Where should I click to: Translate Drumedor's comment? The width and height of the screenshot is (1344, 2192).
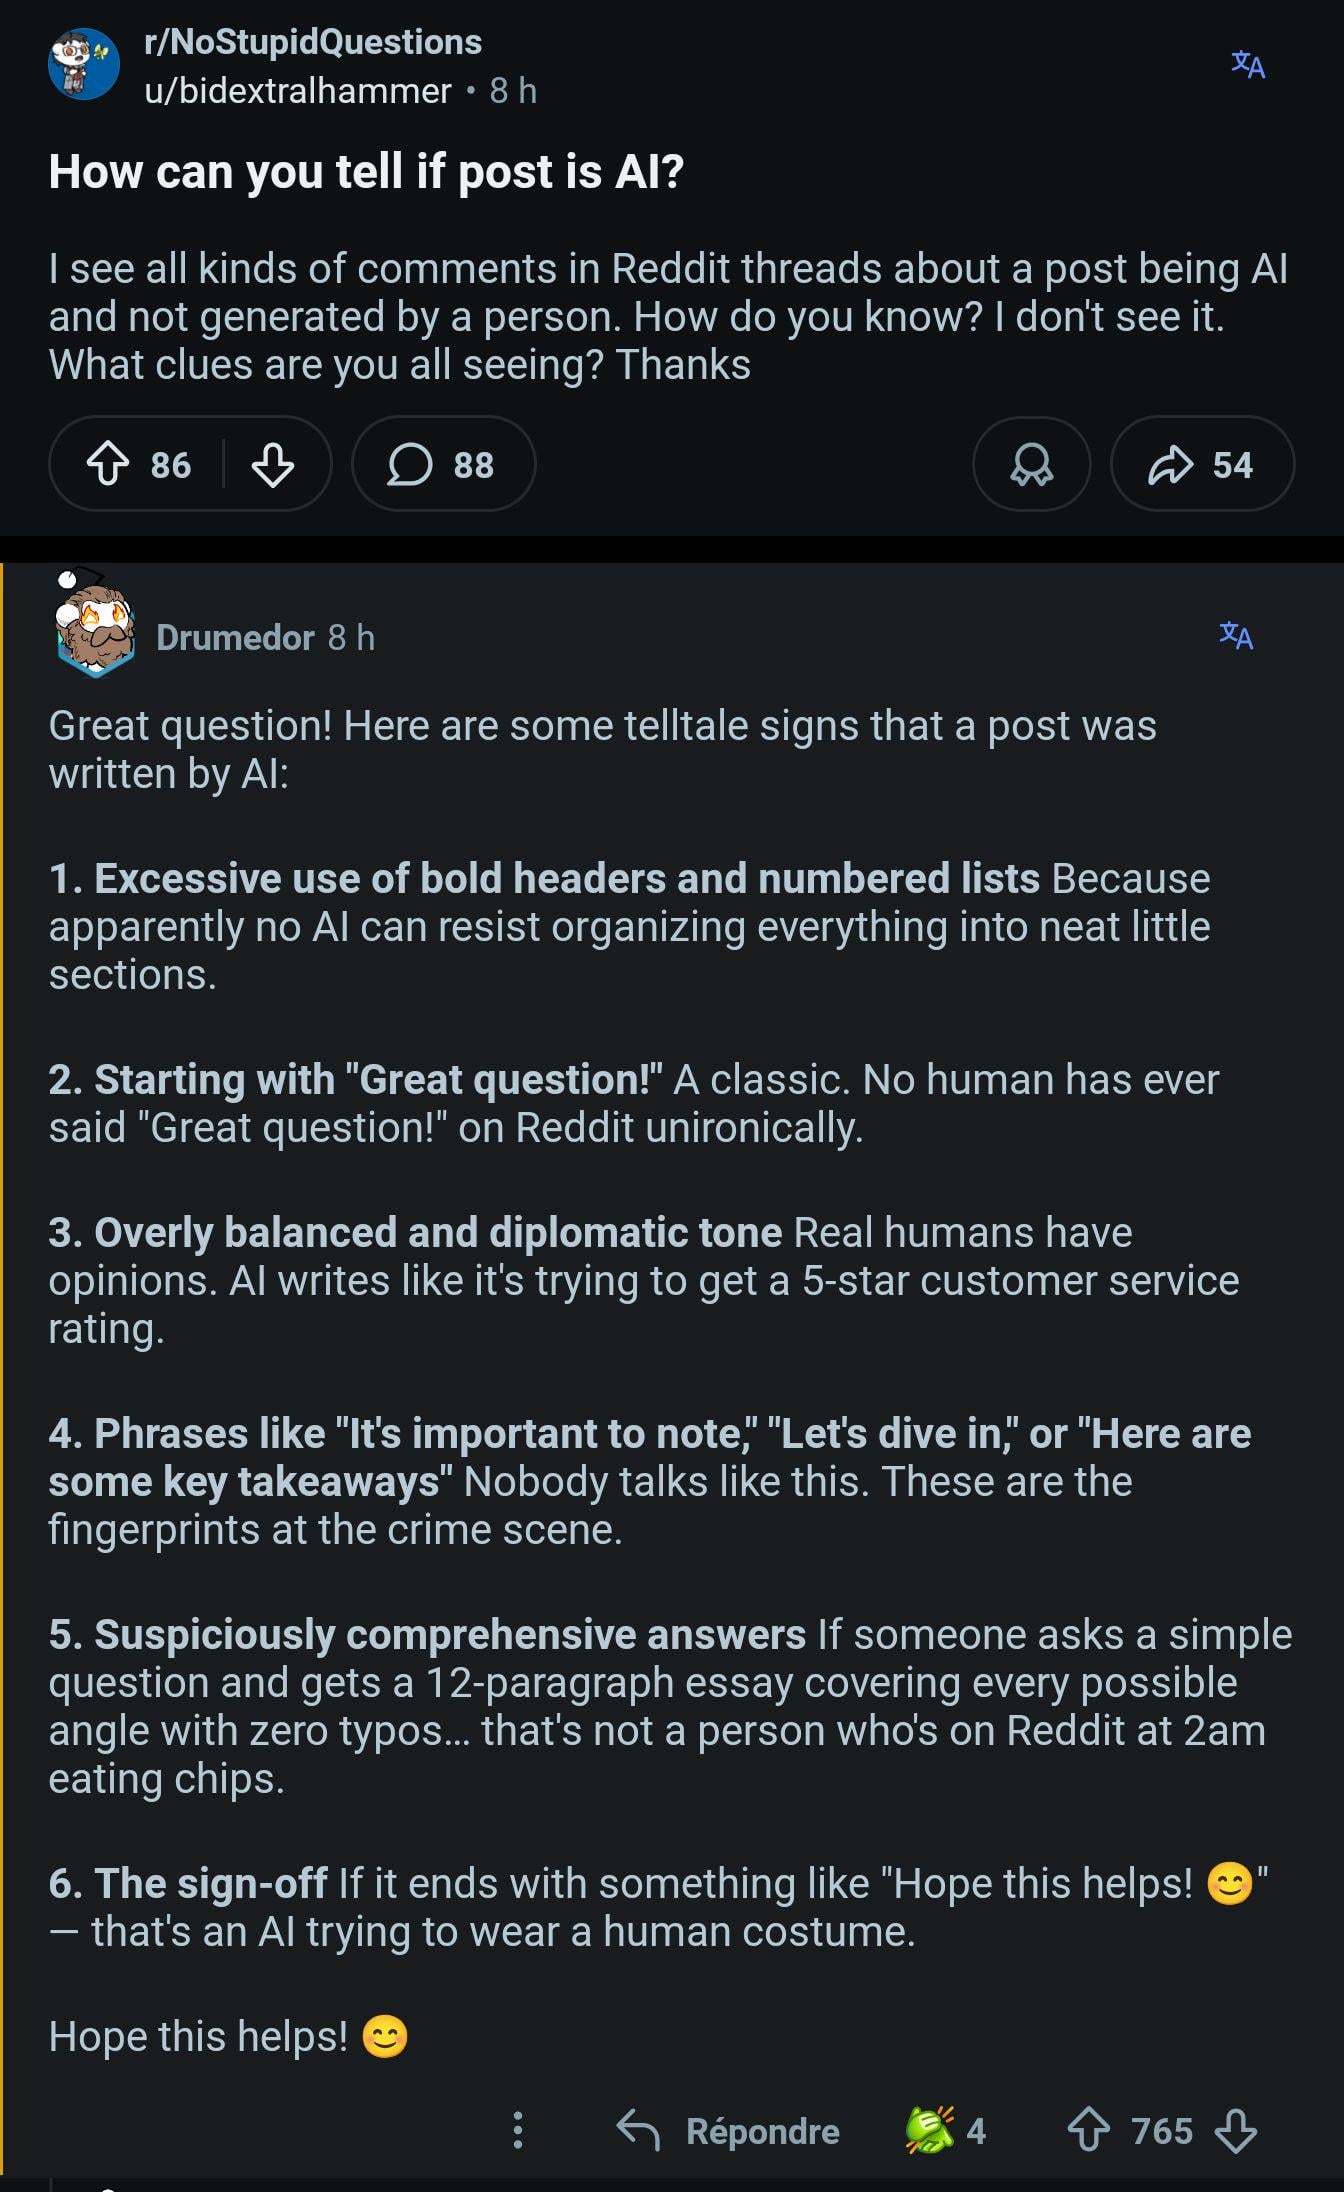click(x=1236, y=635)
